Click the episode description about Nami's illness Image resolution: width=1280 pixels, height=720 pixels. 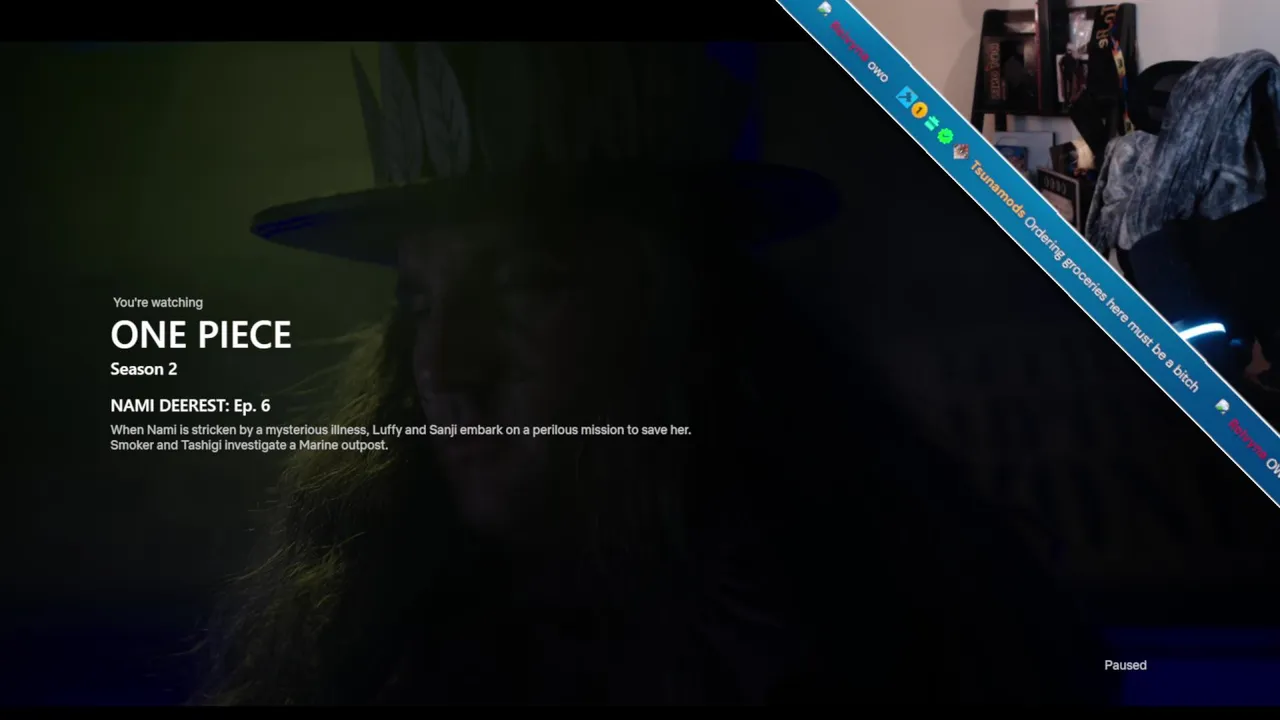pos(400,437)
